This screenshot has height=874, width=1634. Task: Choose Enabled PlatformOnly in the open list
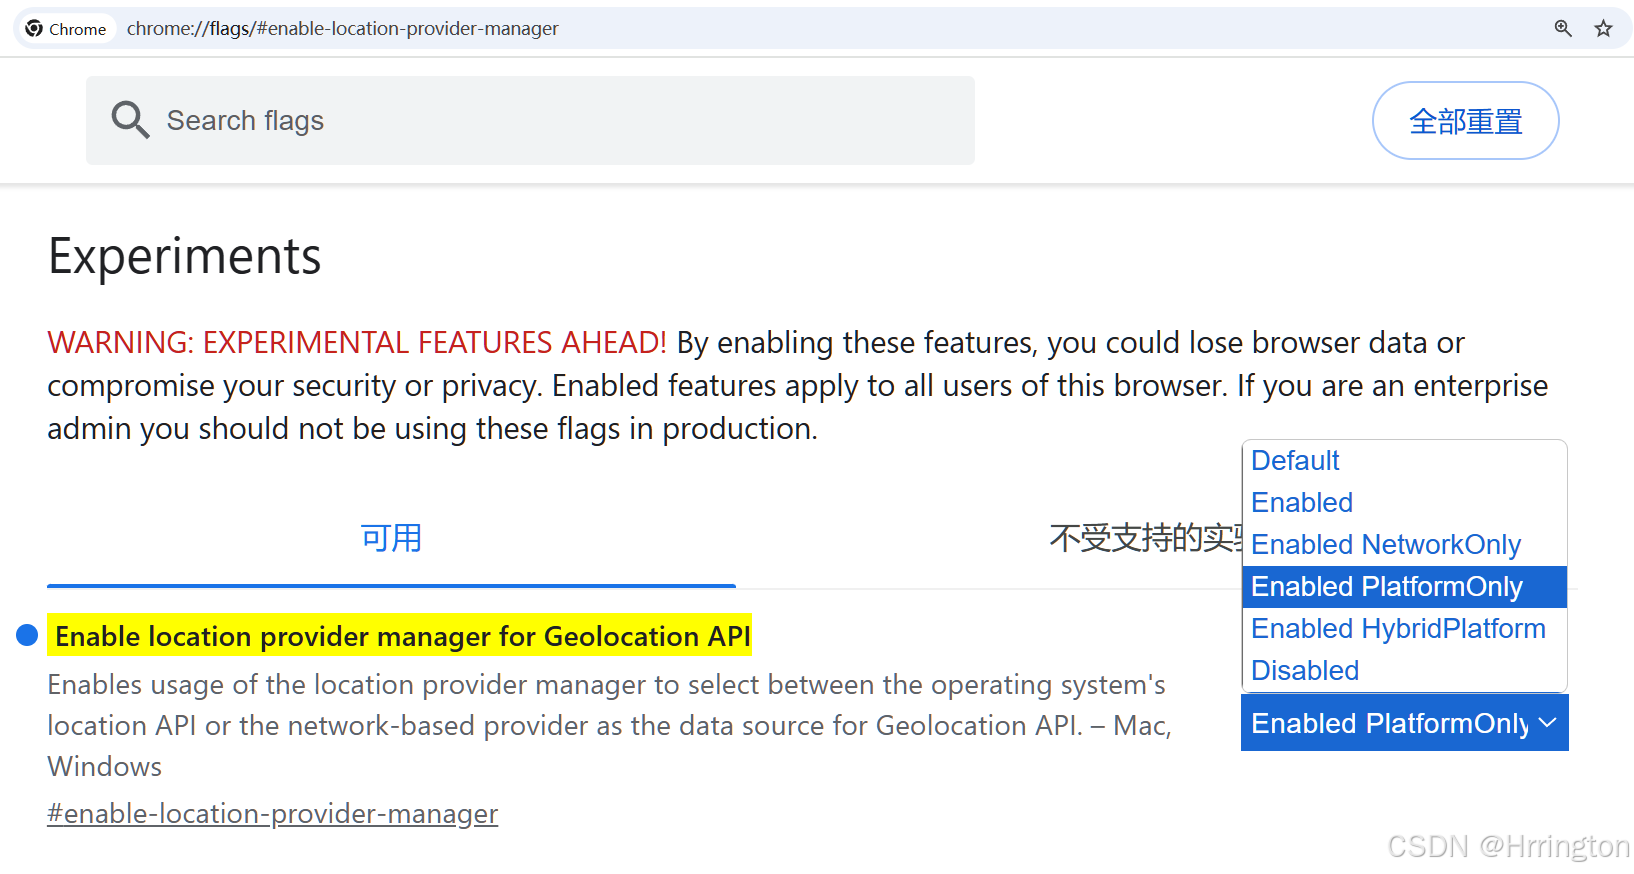tap(1404, 587)
